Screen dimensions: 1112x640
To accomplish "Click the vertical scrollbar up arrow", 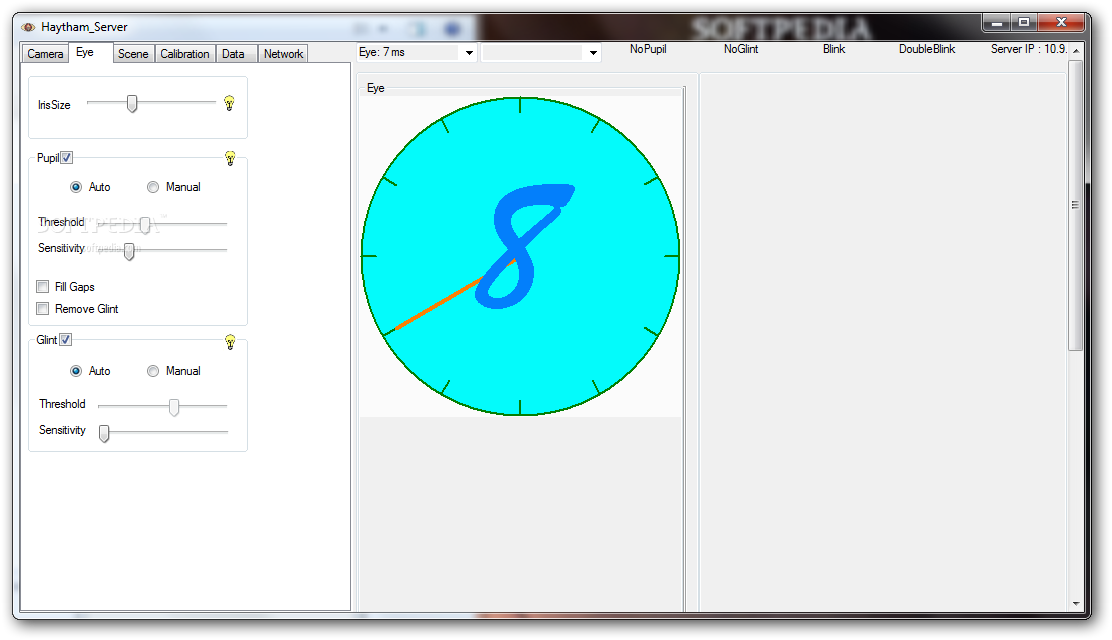I will (x=1076, y=51).
